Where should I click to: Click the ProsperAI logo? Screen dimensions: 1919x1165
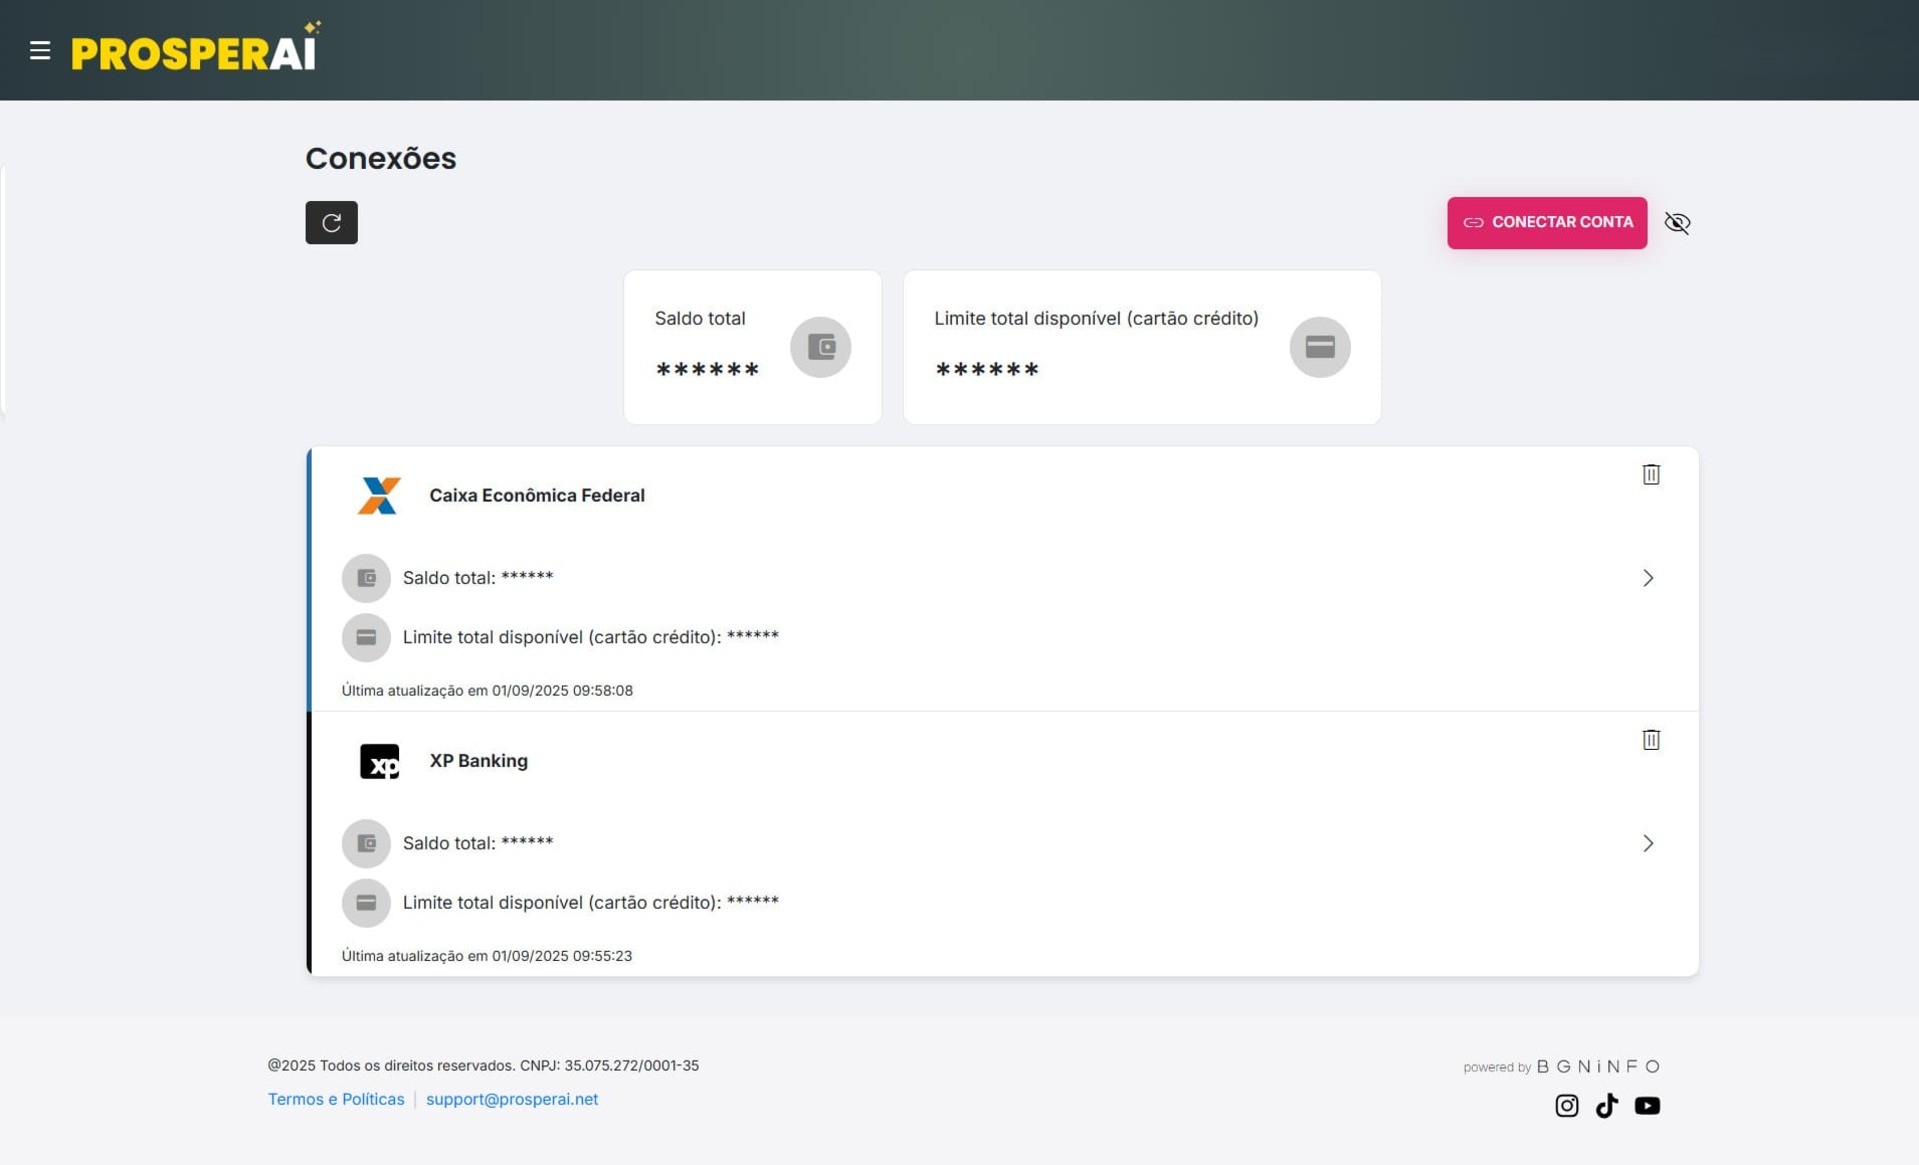click(196, 47)
